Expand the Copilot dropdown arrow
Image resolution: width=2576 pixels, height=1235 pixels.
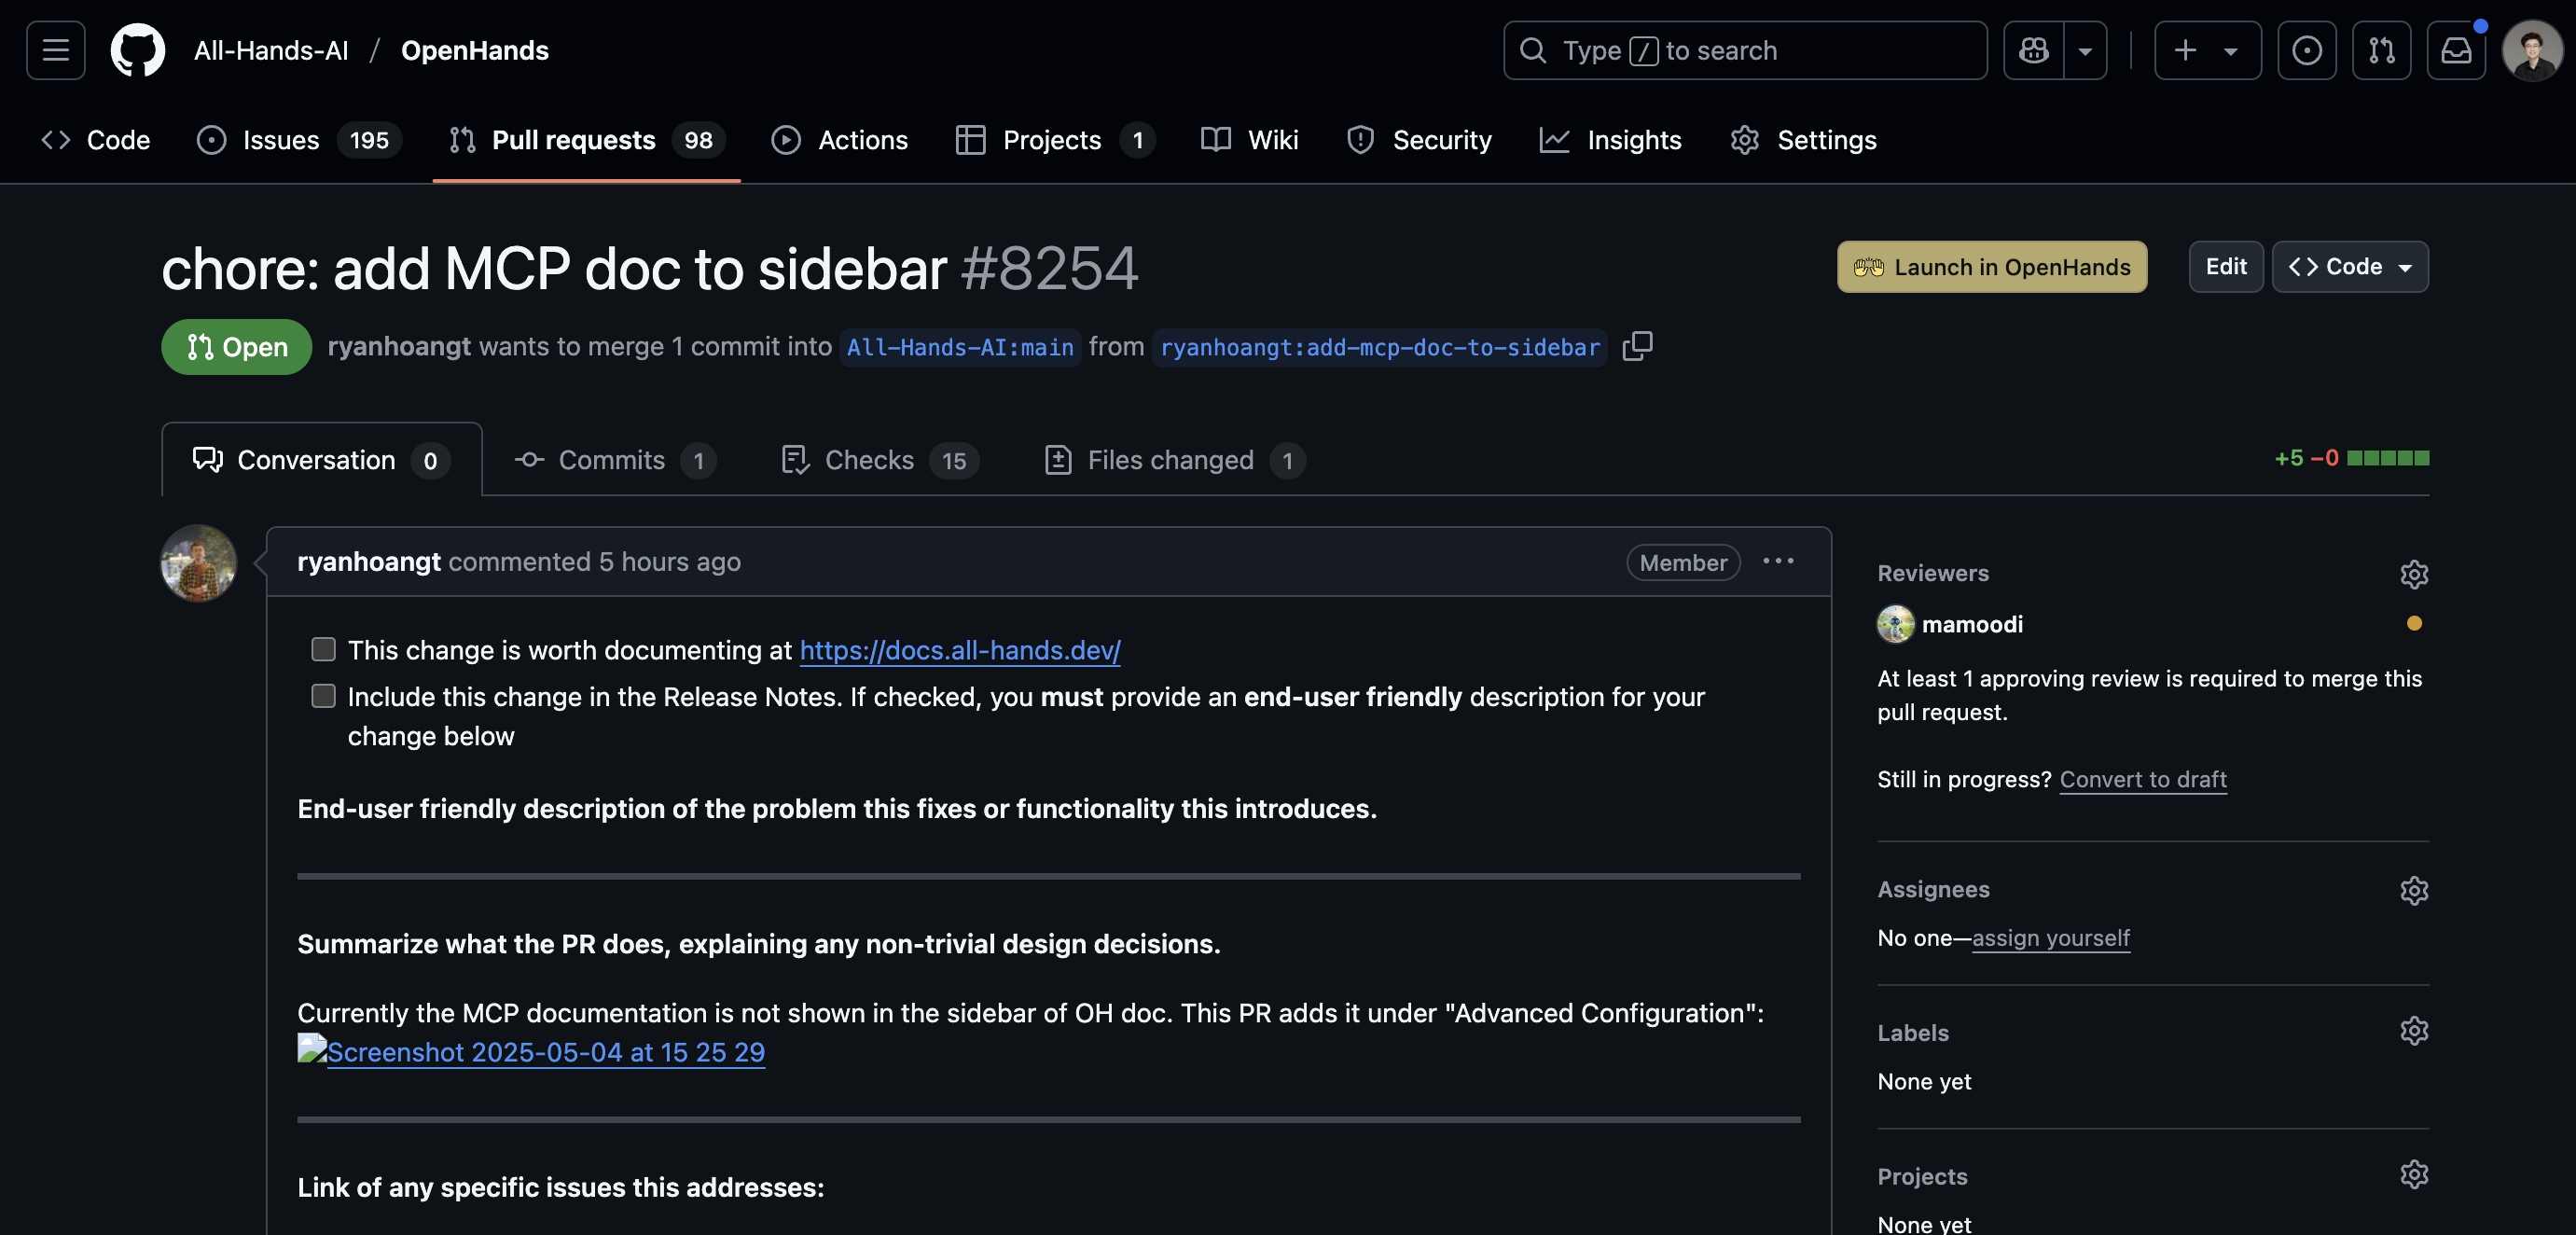2086,50
